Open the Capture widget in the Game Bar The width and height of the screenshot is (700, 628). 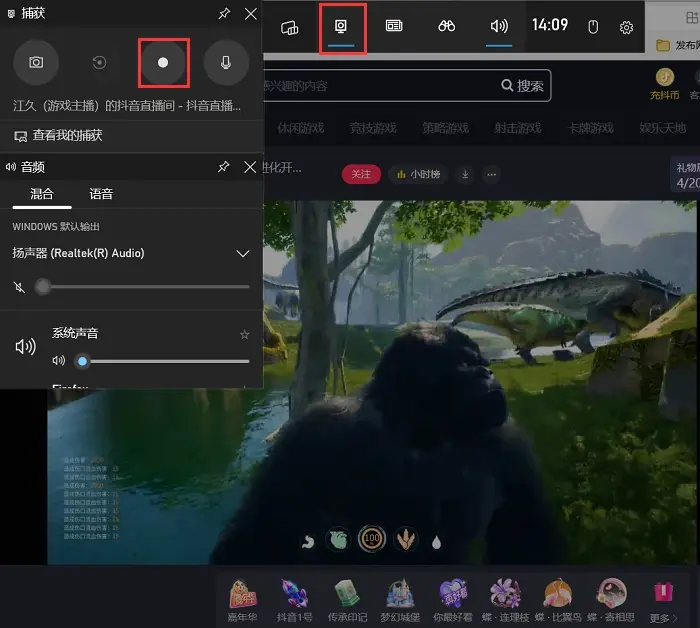[x=341, y=26]
